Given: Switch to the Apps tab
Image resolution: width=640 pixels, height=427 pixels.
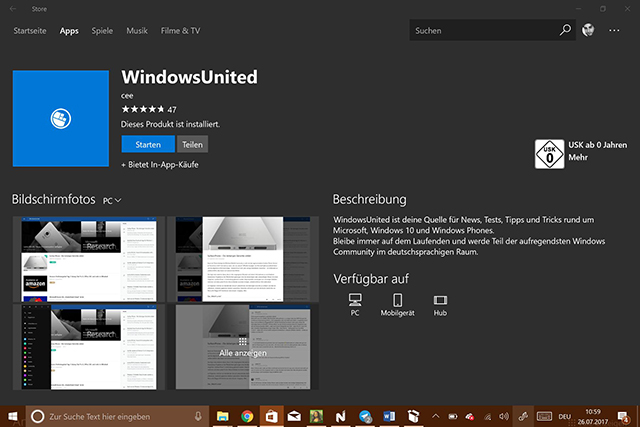Looking at the screenshot, I should (69, 31).
